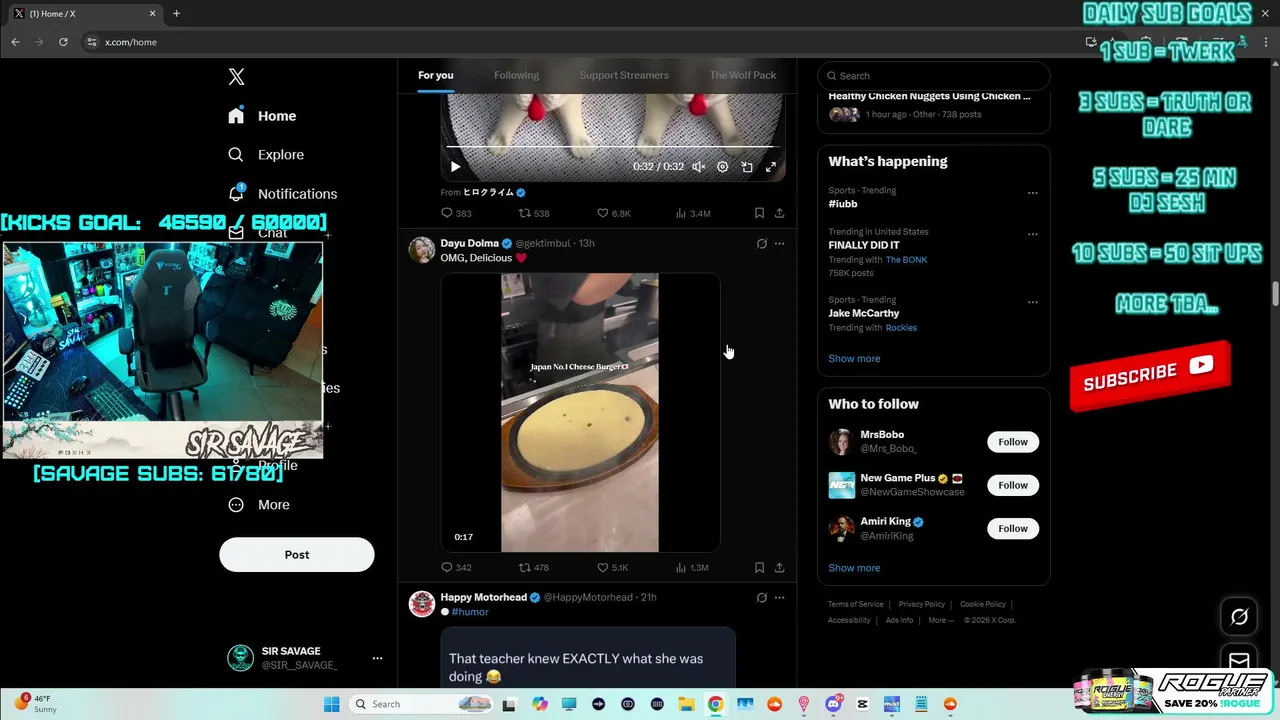Open more options for FINALLY DID IT trend
Image resolution: width=1280 pixels, height=720 pixels.
[1032, 235]
